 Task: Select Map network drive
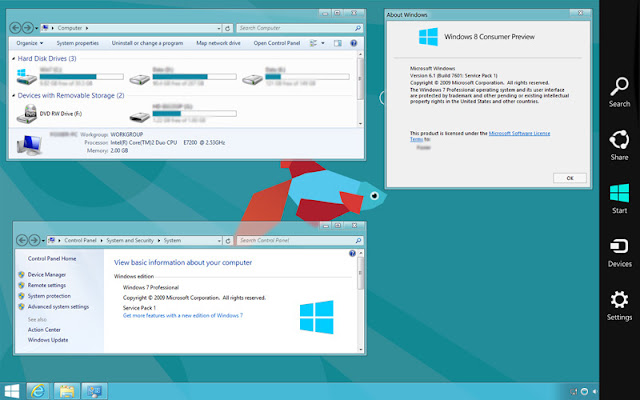(x=218, y=43)
